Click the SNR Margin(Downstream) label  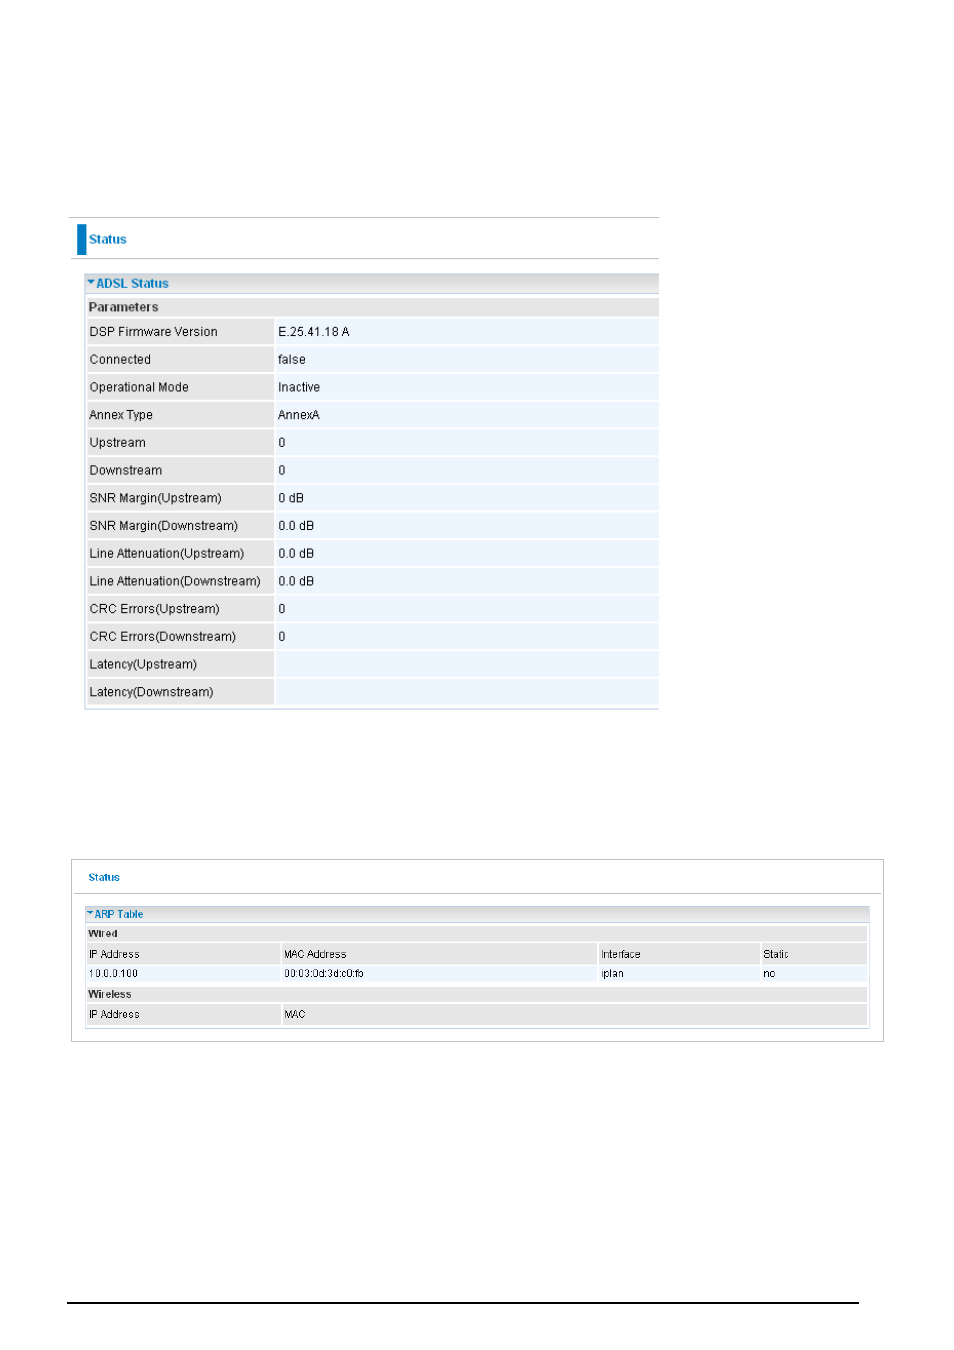click(164, 526)
